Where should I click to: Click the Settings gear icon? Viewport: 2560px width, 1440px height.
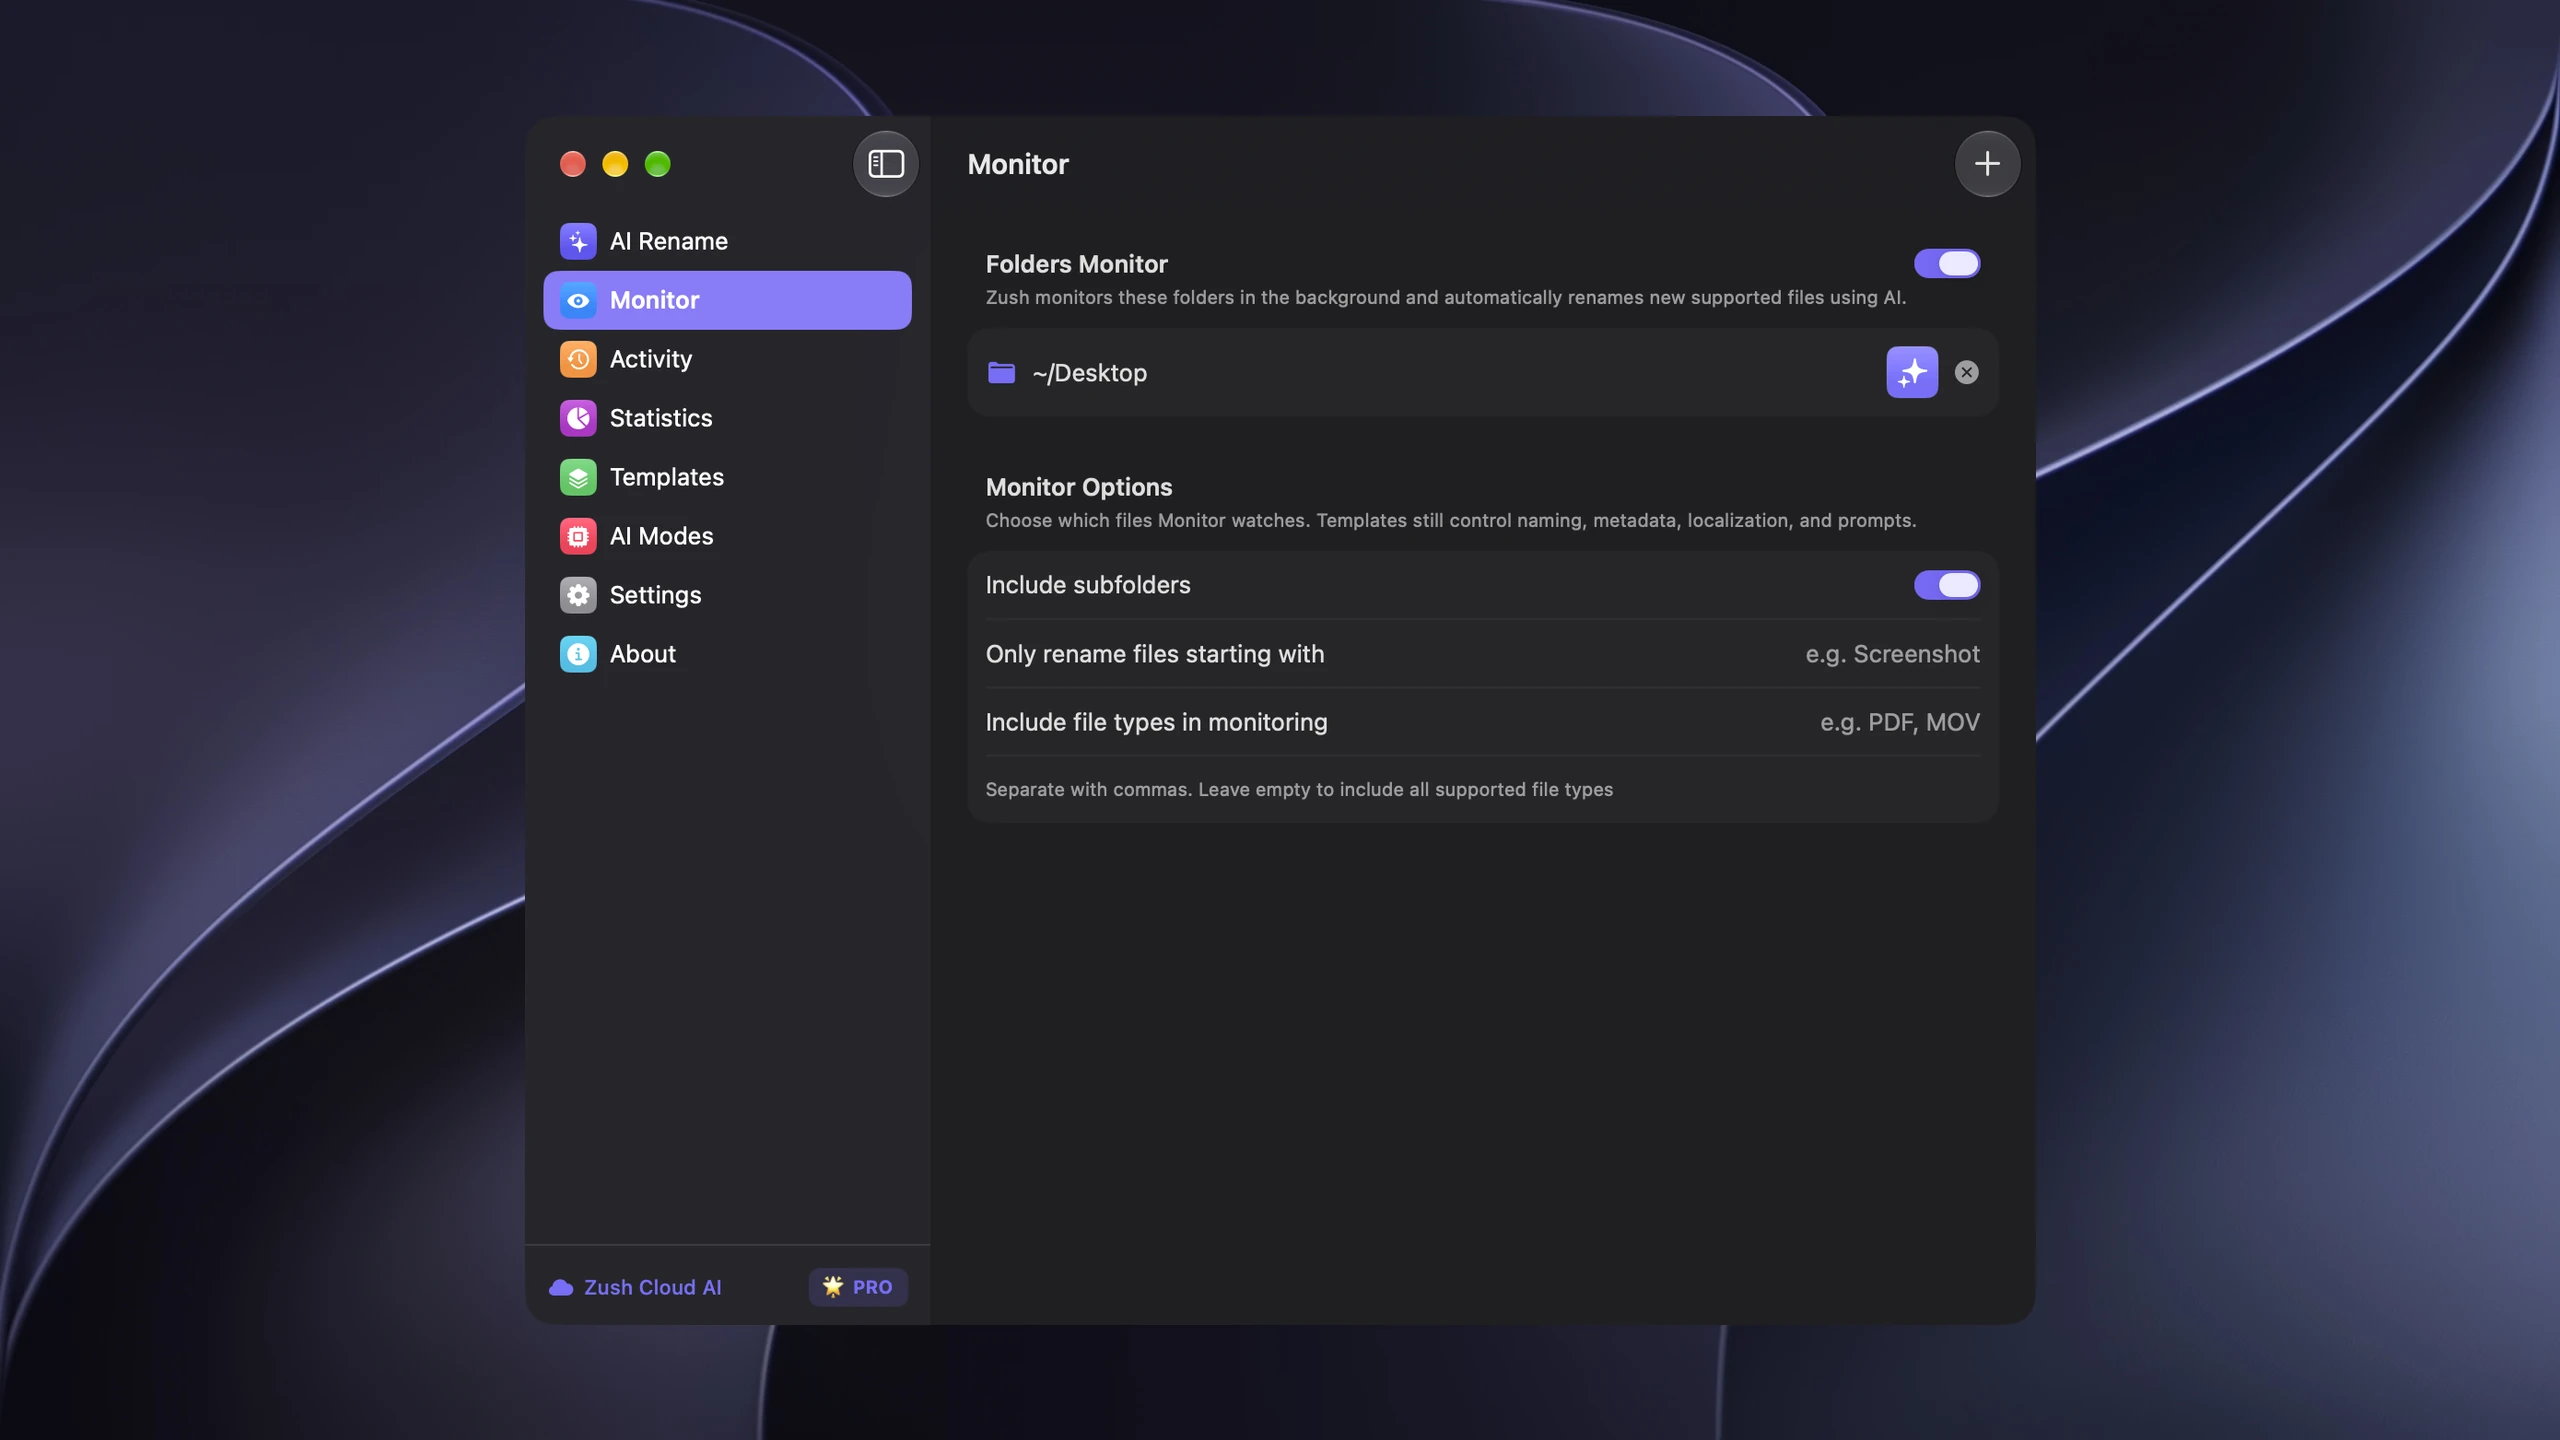pos(578,595)
